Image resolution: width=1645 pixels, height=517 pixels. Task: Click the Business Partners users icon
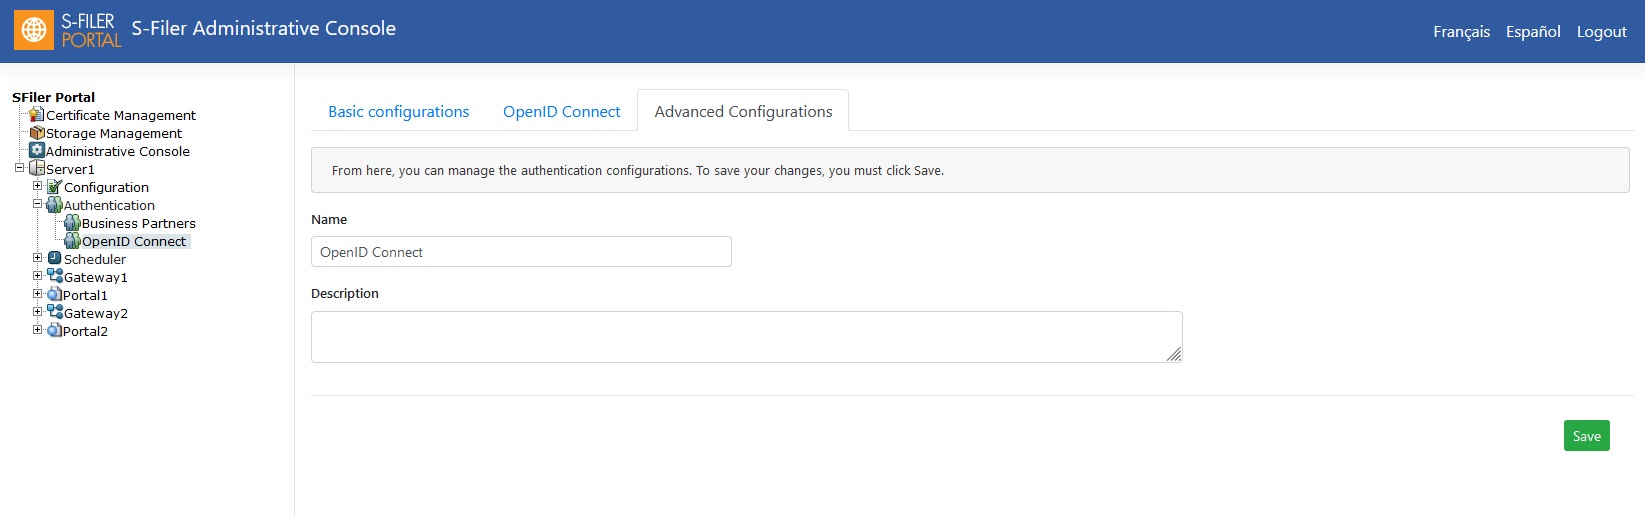tap(72, 223)
